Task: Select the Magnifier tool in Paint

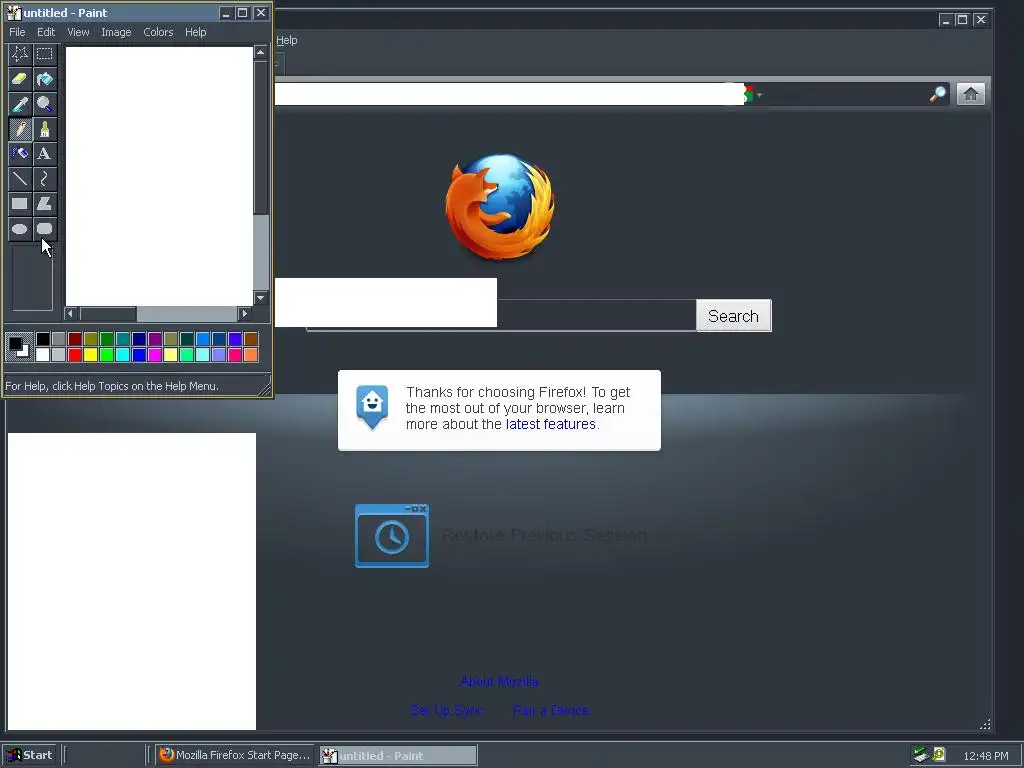Action: click(44, 104)
